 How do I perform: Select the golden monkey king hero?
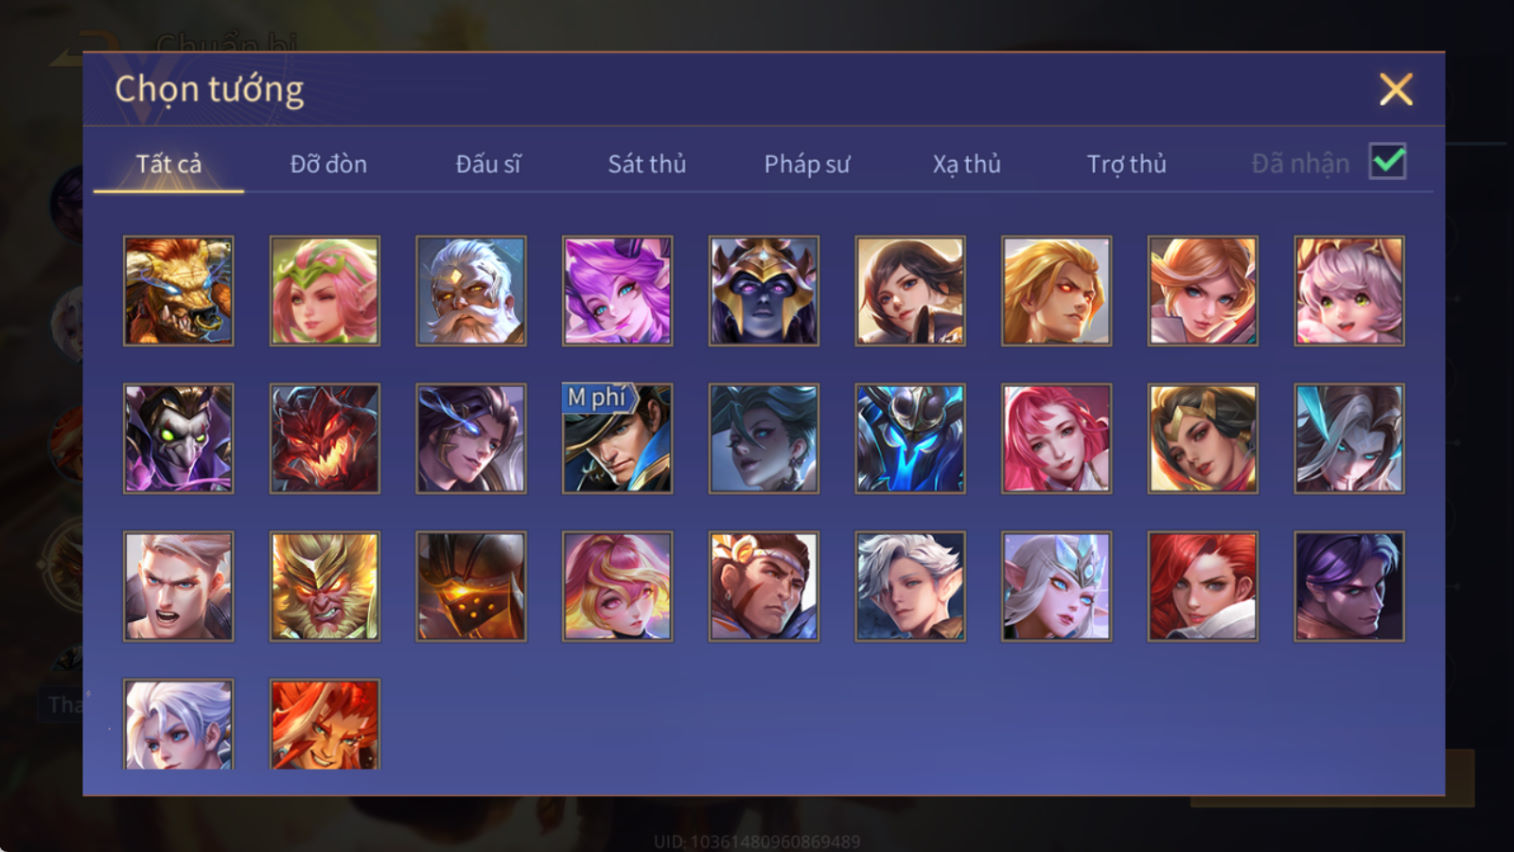point(325,586)
